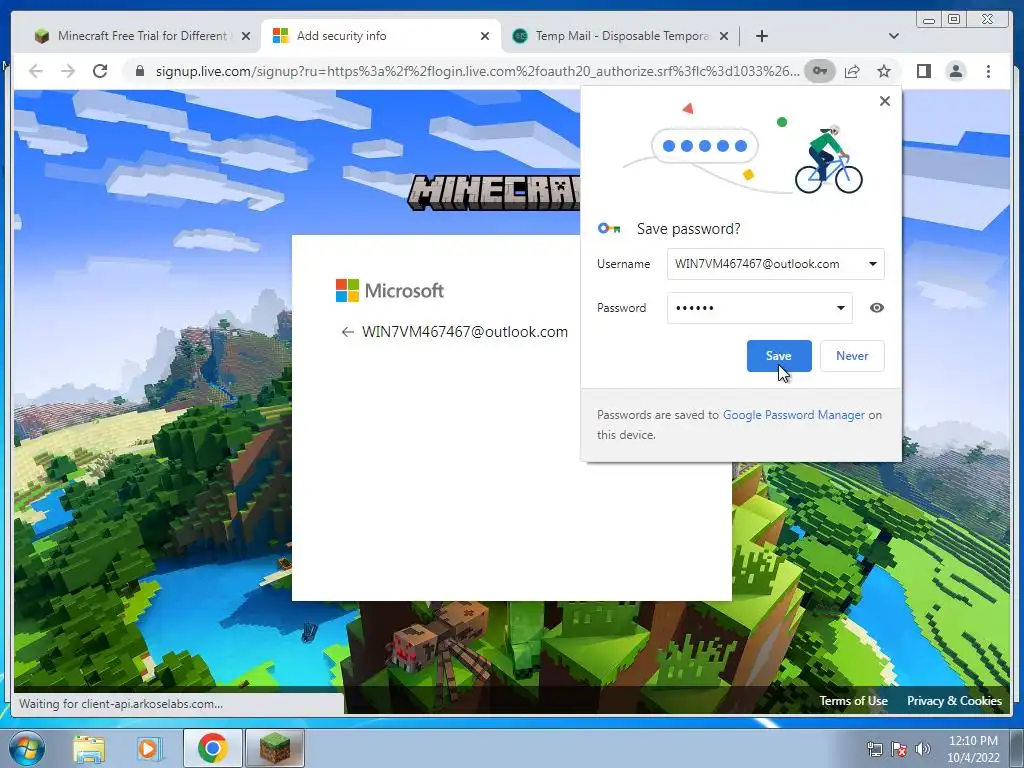Click into the Password field dots
1024x768 pixels.
click(x=695, y=308)
